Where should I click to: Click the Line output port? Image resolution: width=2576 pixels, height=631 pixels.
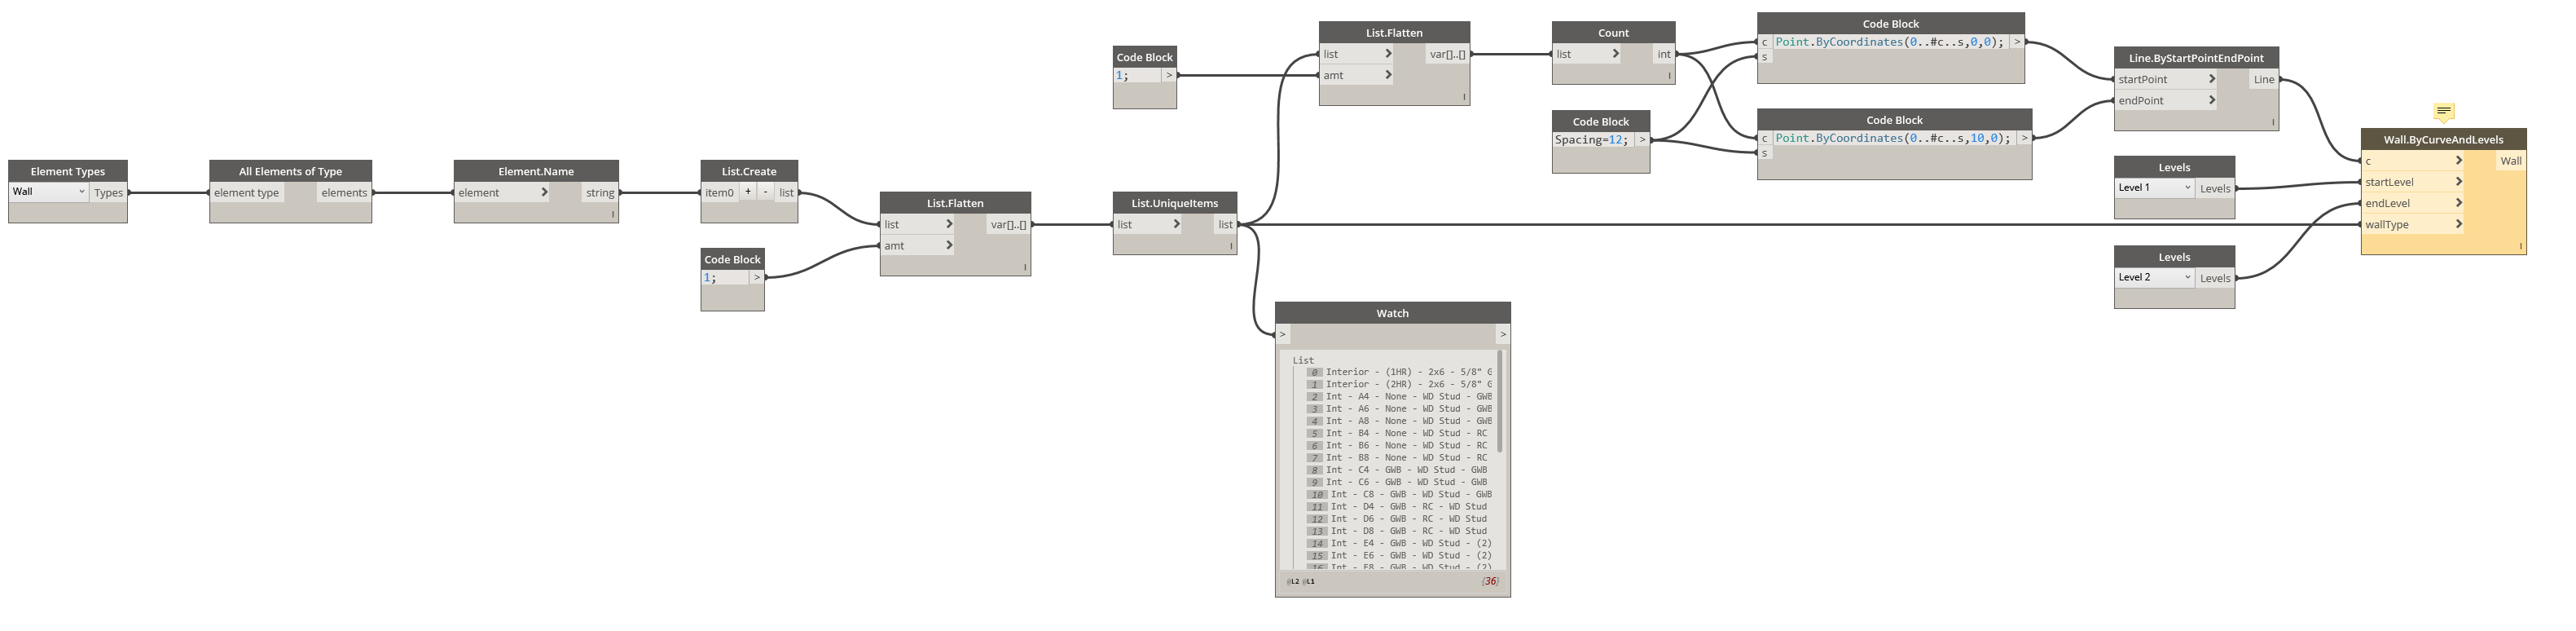[2264, 80]
